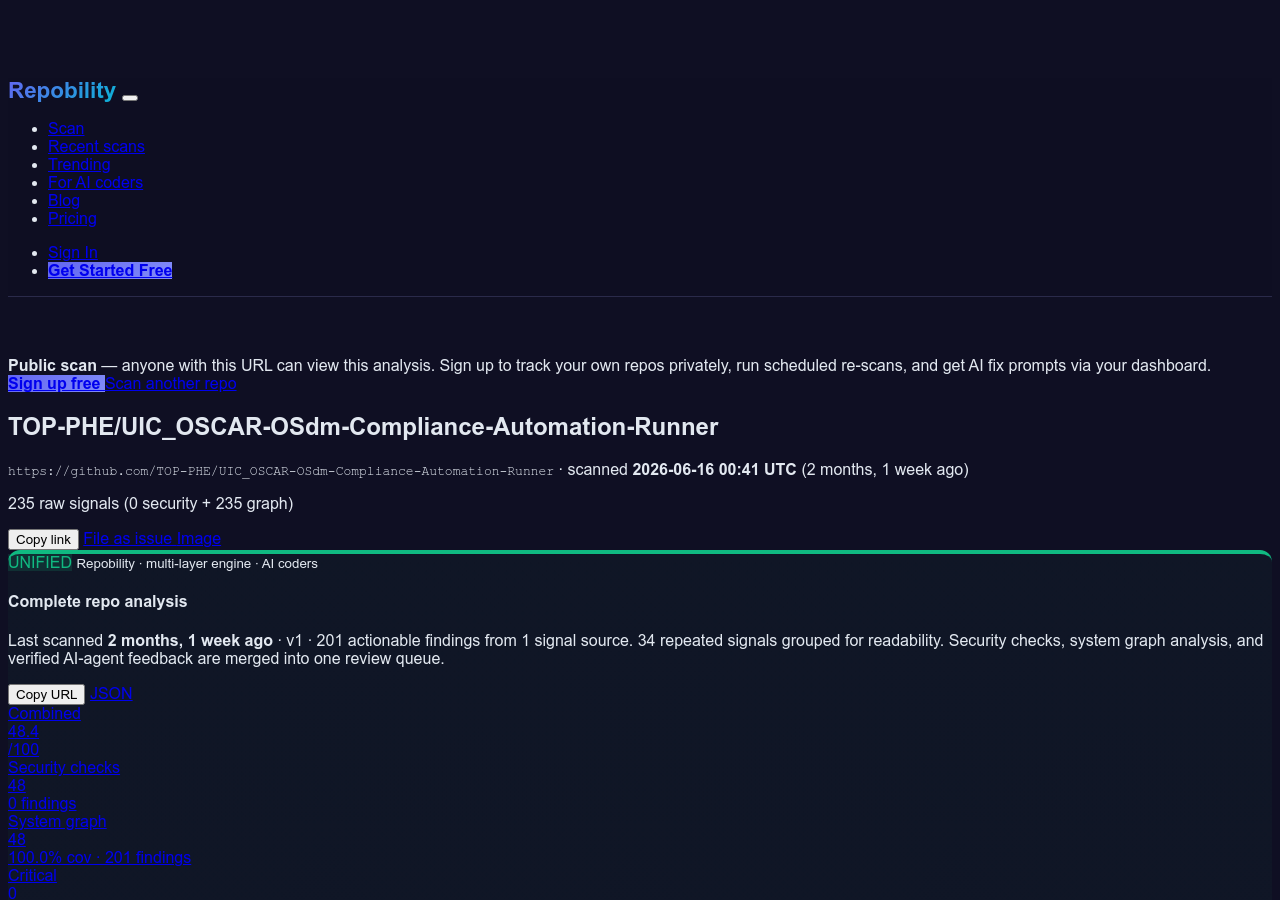Visit the For AI coders page

point(95,182)
